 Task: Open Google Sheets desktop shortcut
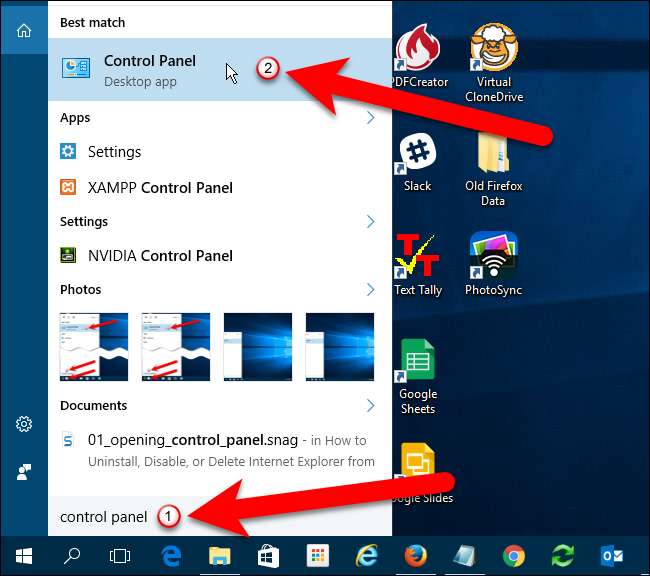point(418,377)
